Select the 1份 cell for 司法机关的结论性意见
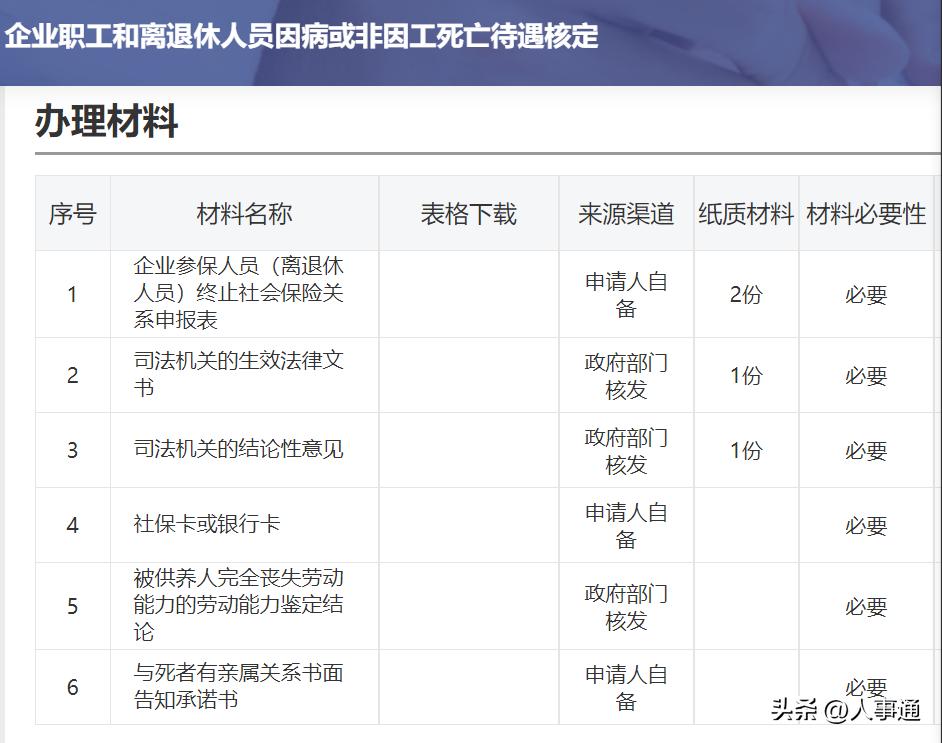942x743 pixels. pos(744,450)
